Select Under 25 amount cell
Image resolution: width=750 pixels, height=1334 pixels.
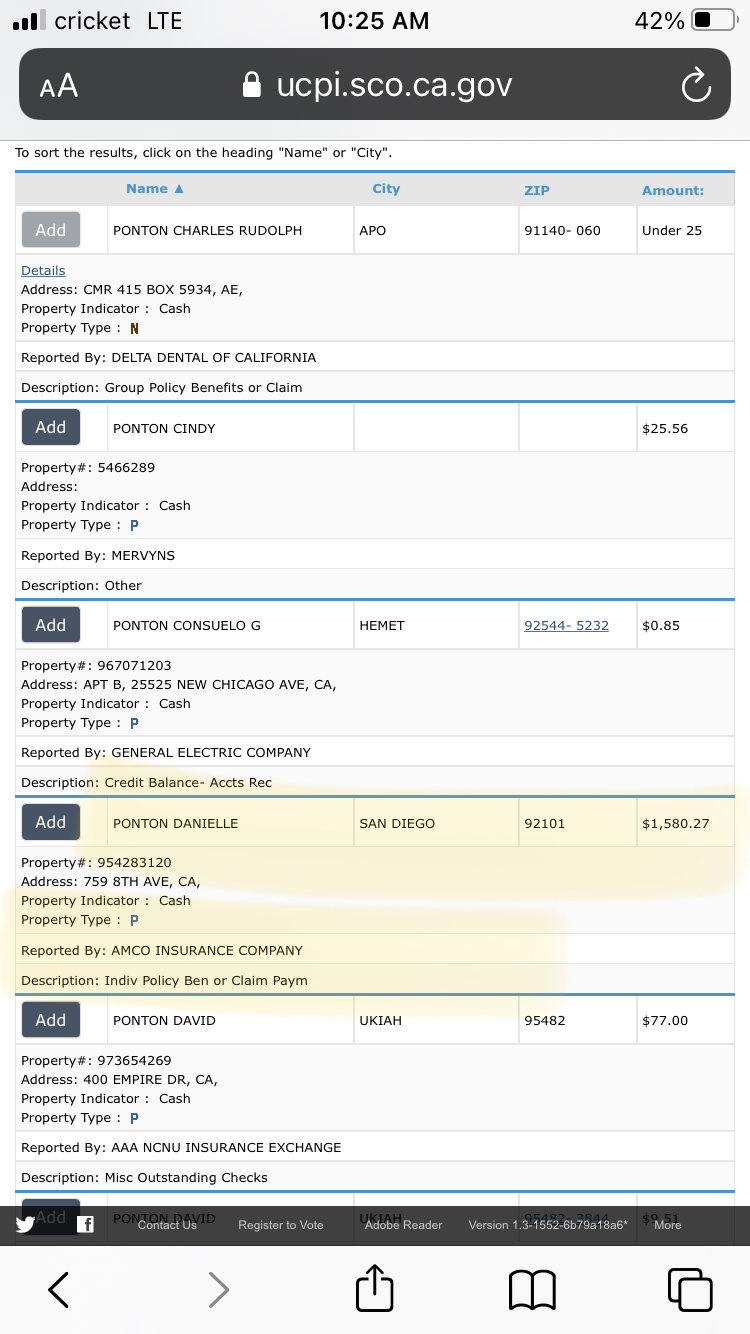[x=686, y=230]
